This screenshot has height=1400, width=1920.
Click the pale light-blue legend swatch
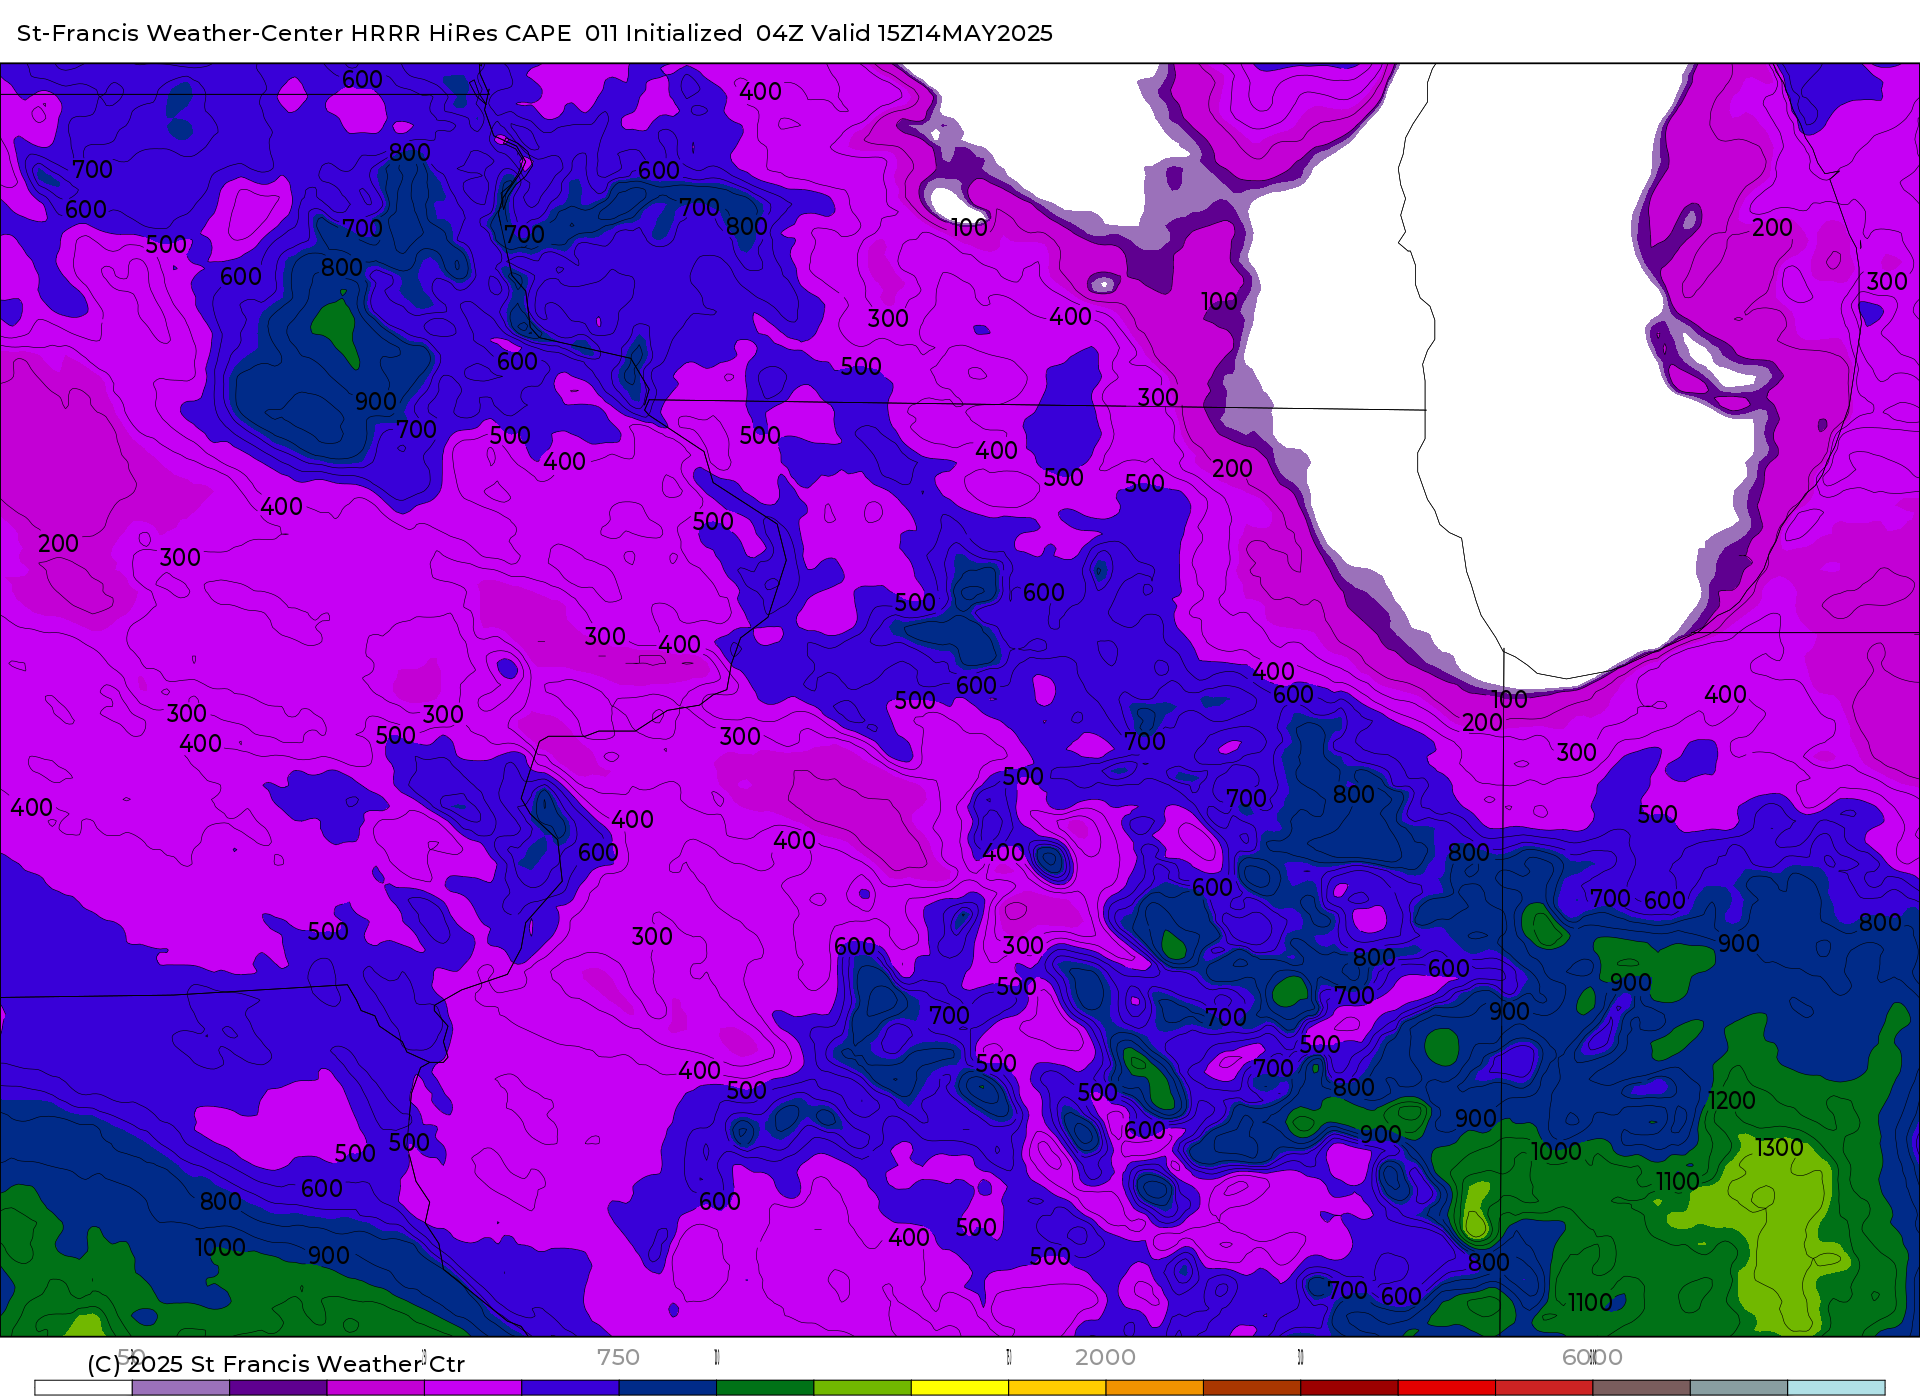tap(1836, 1388)
